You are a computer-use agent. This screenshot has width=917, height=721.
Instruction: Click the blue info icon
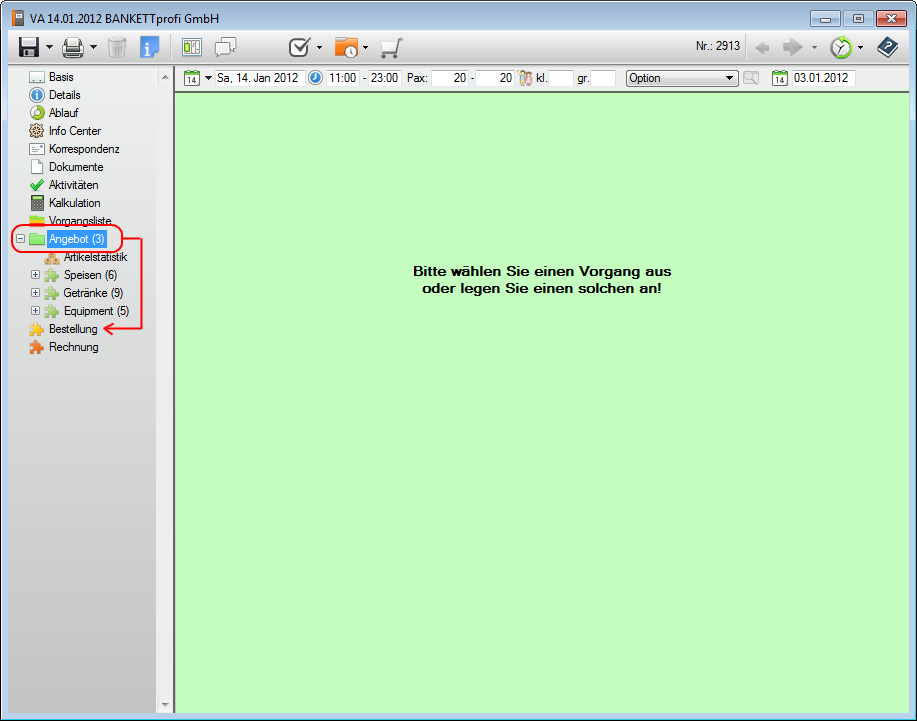tap(150, 46)
